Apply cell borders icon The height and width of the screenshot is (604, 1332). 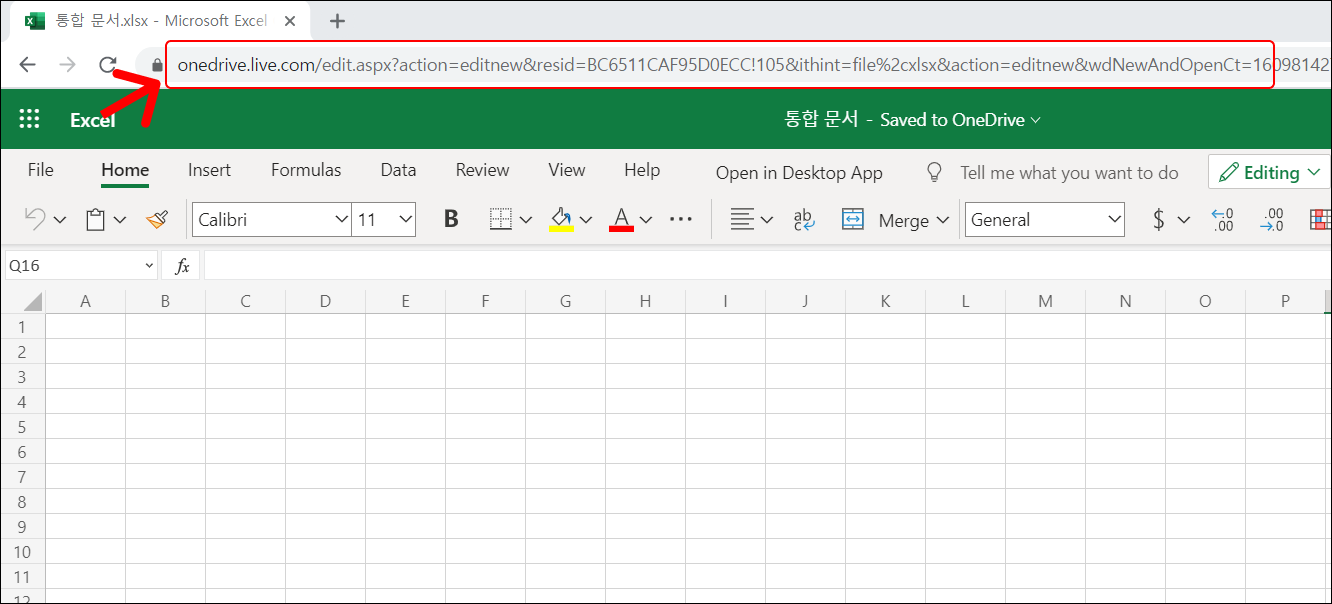pyautogui.click(x=501, y=220)
